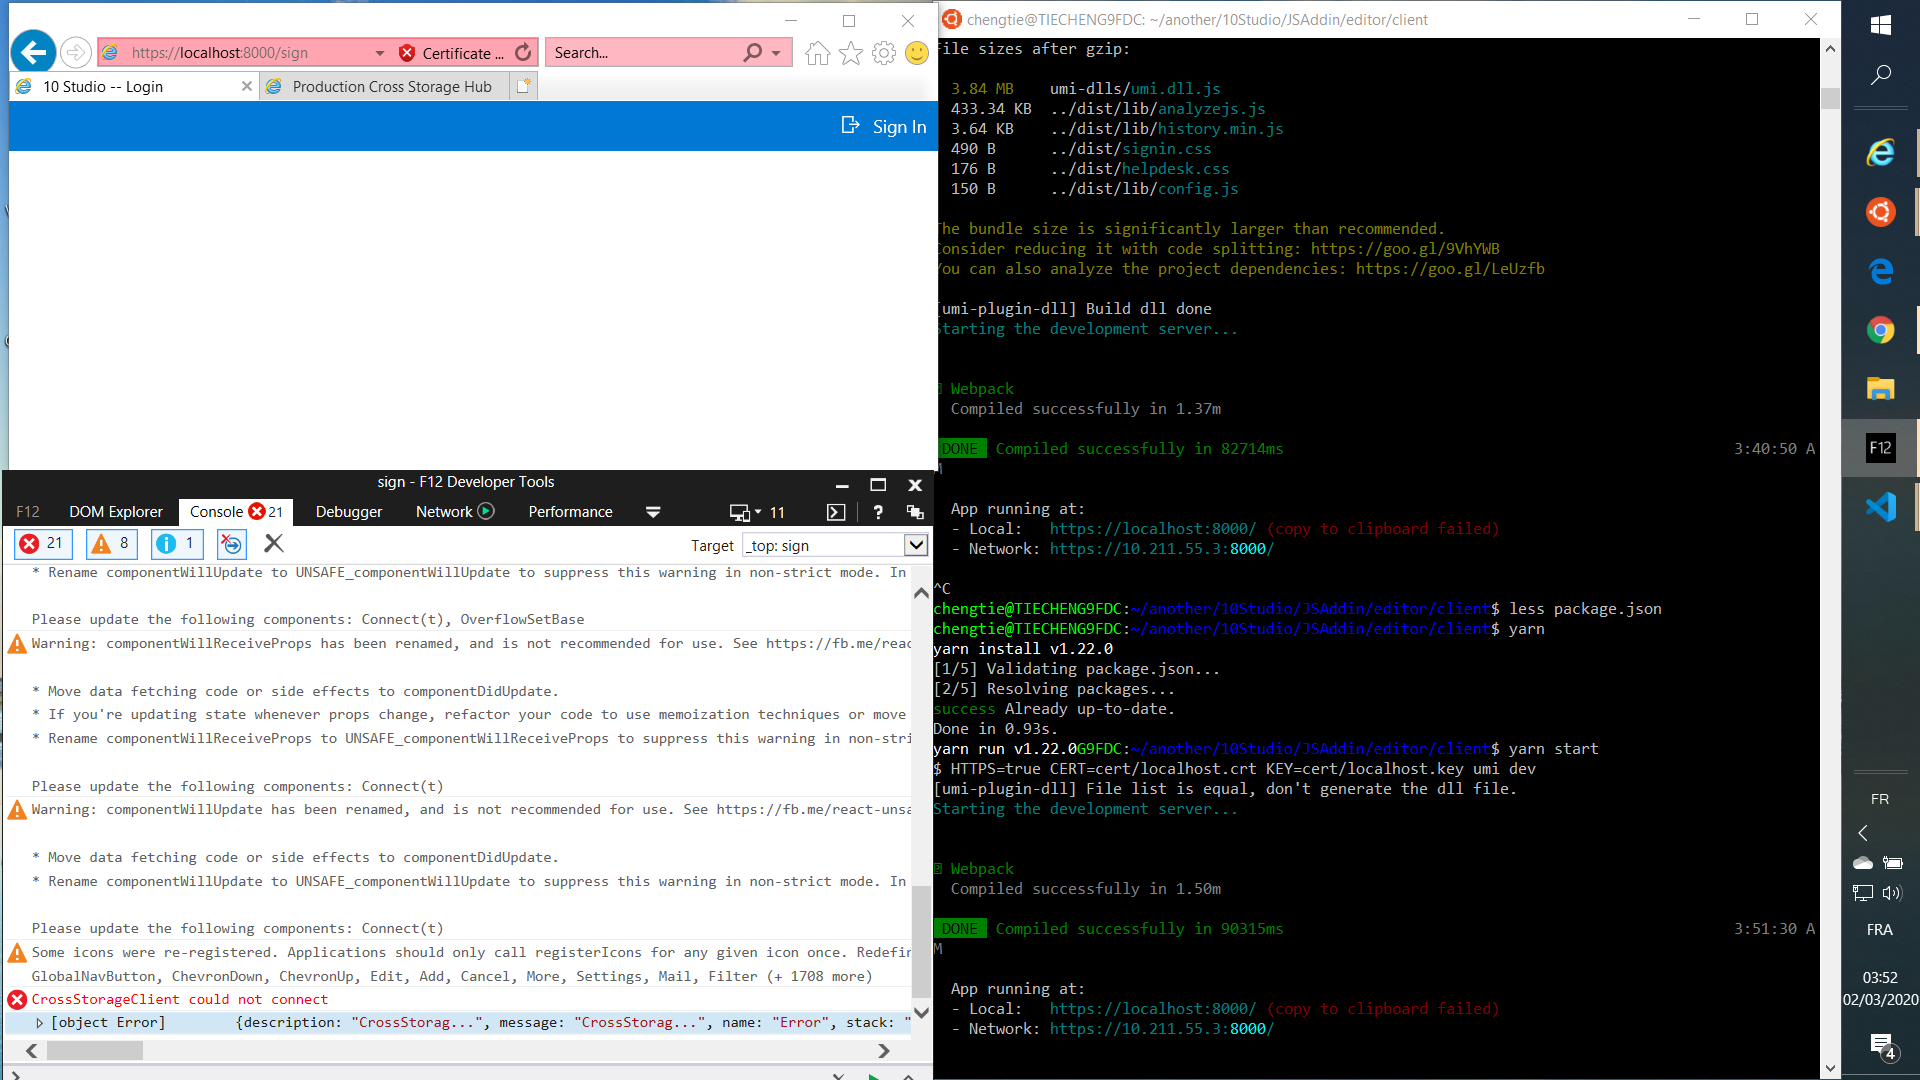Expand the more tools overflow arrow

(653, 512)
